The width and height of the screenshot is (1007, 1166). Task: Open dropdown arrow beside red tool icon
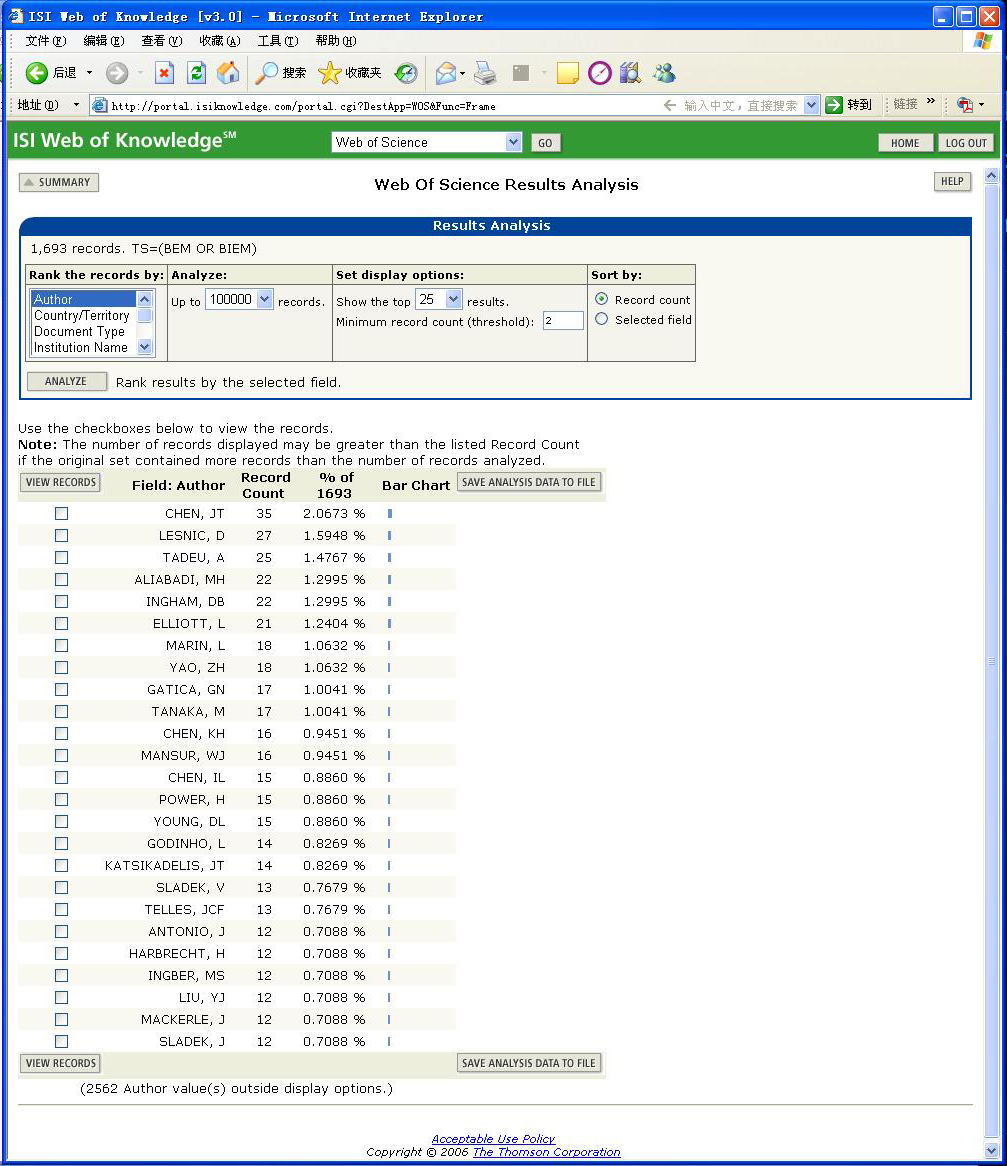coord(982,105)
